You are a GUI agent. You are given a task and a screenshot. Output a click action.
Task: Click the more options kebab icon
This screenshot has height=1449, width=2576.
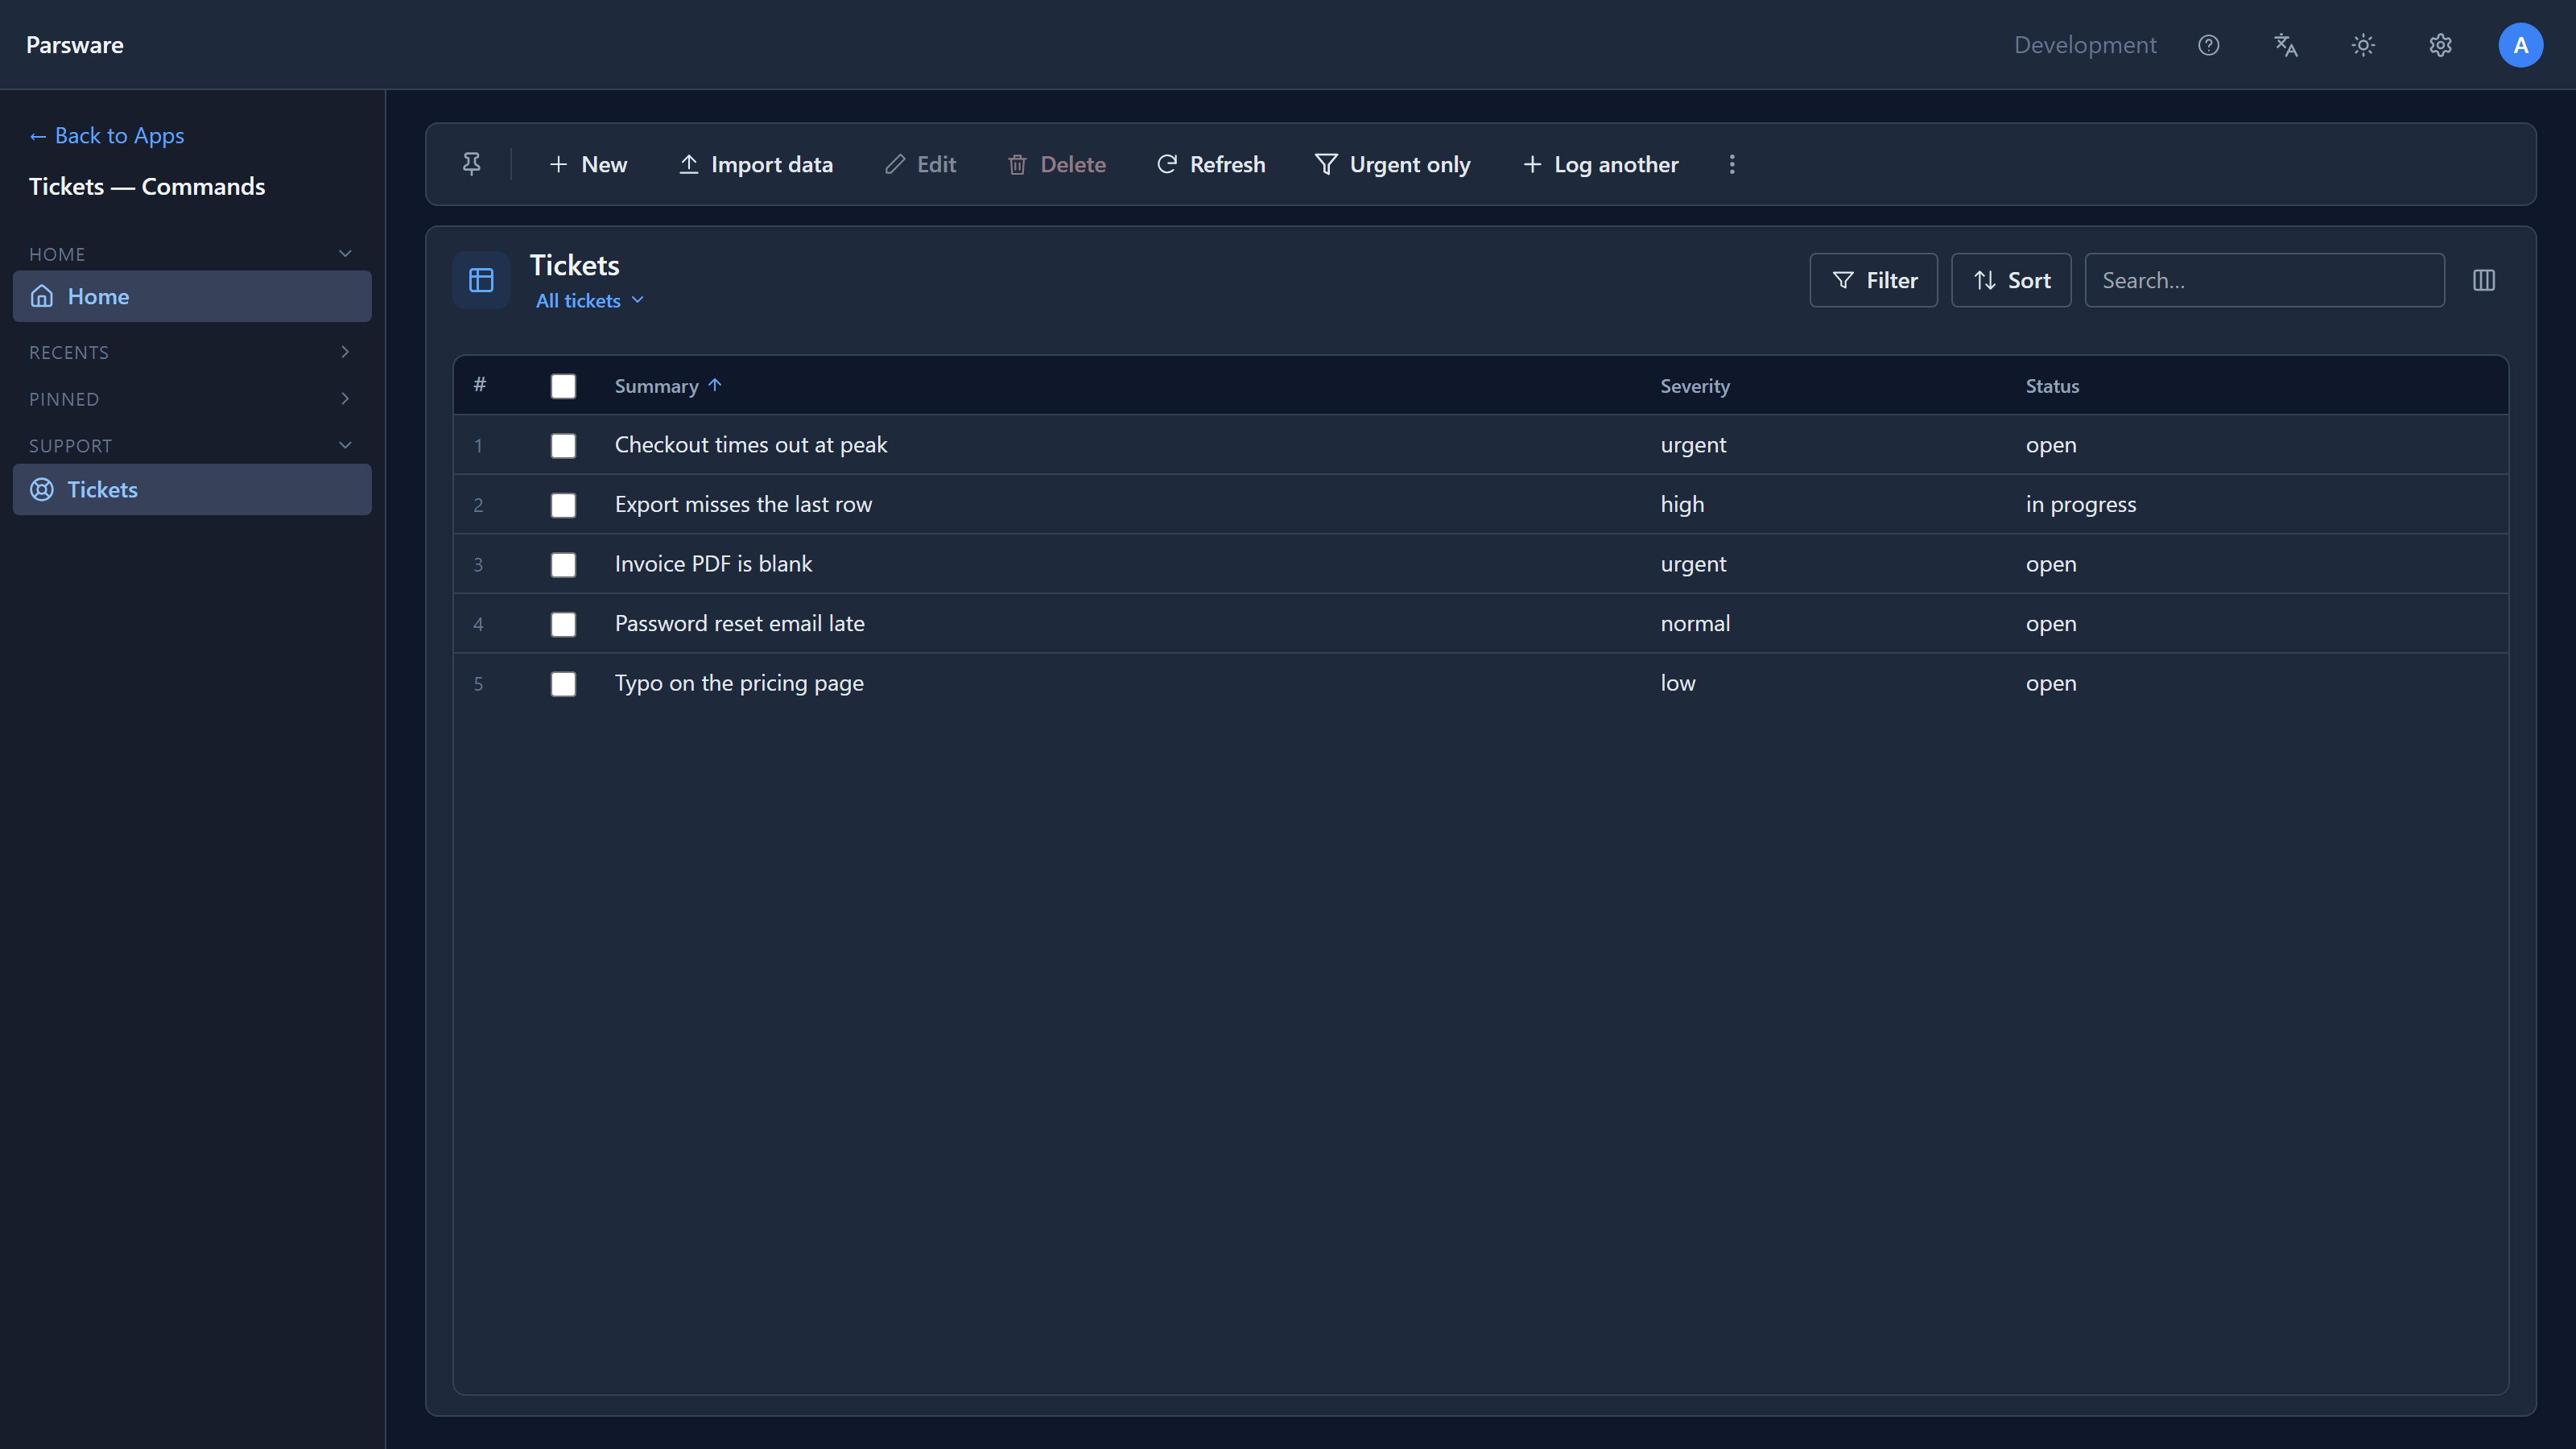1732,164
